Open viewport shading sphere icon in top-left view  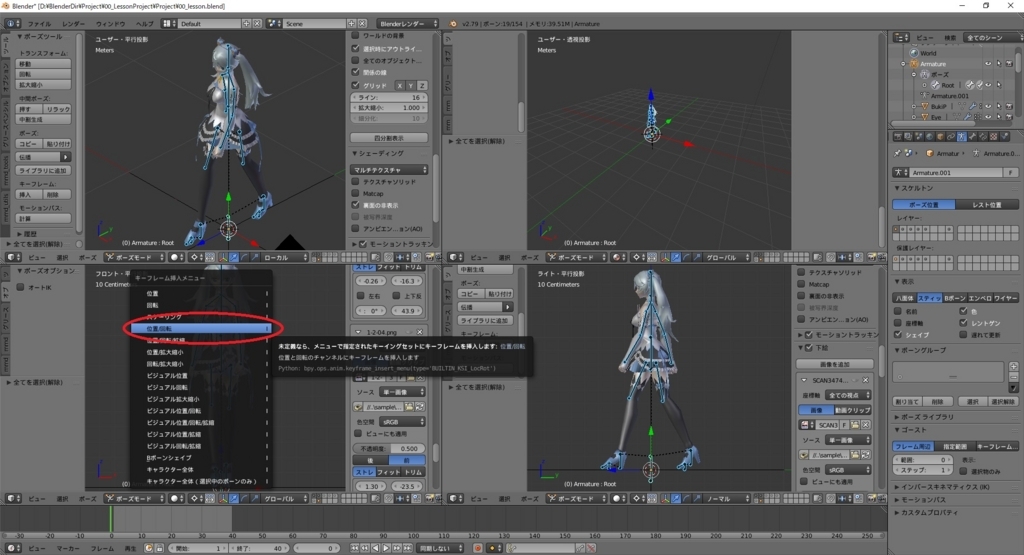pyautogui.click(x=175, y=257)
